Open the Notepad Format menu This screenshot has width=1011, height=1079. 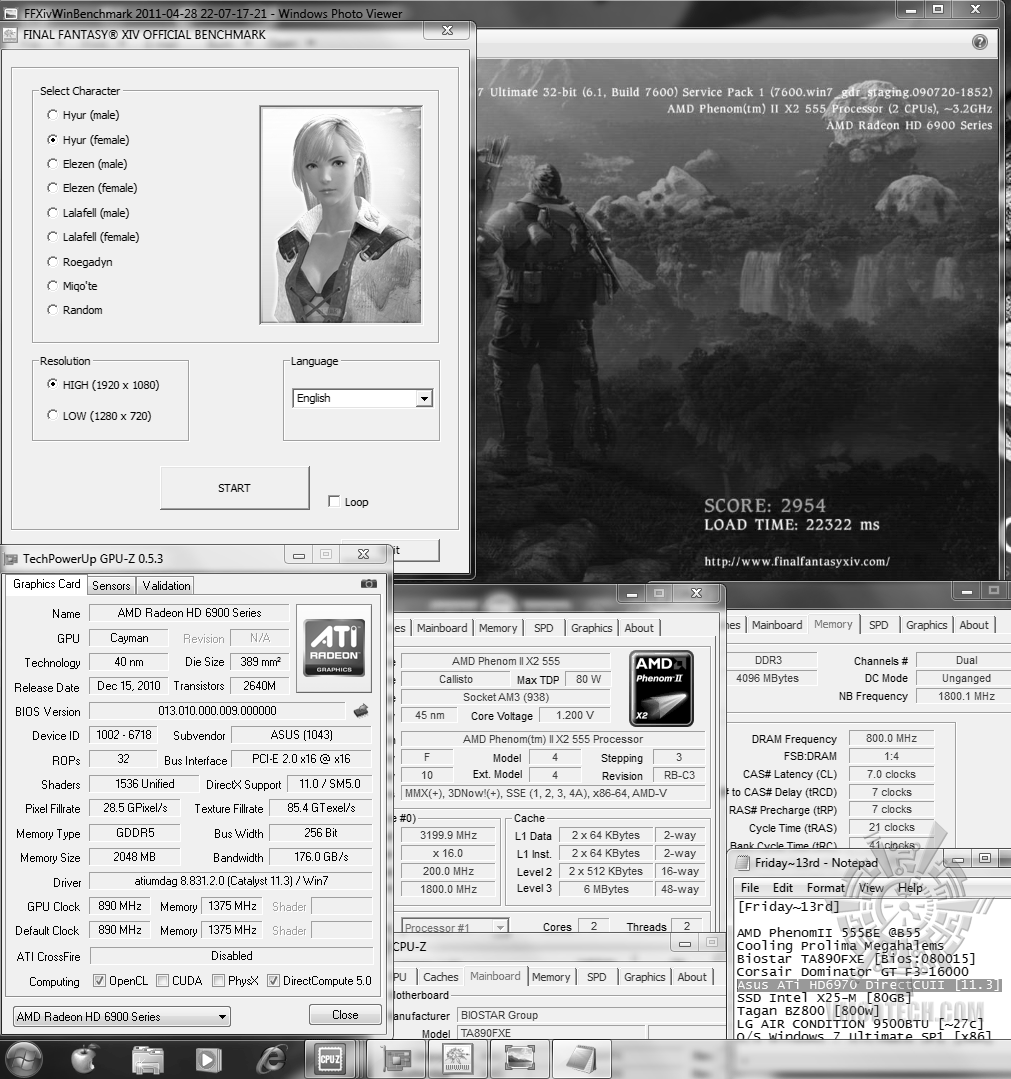[825, 888]
